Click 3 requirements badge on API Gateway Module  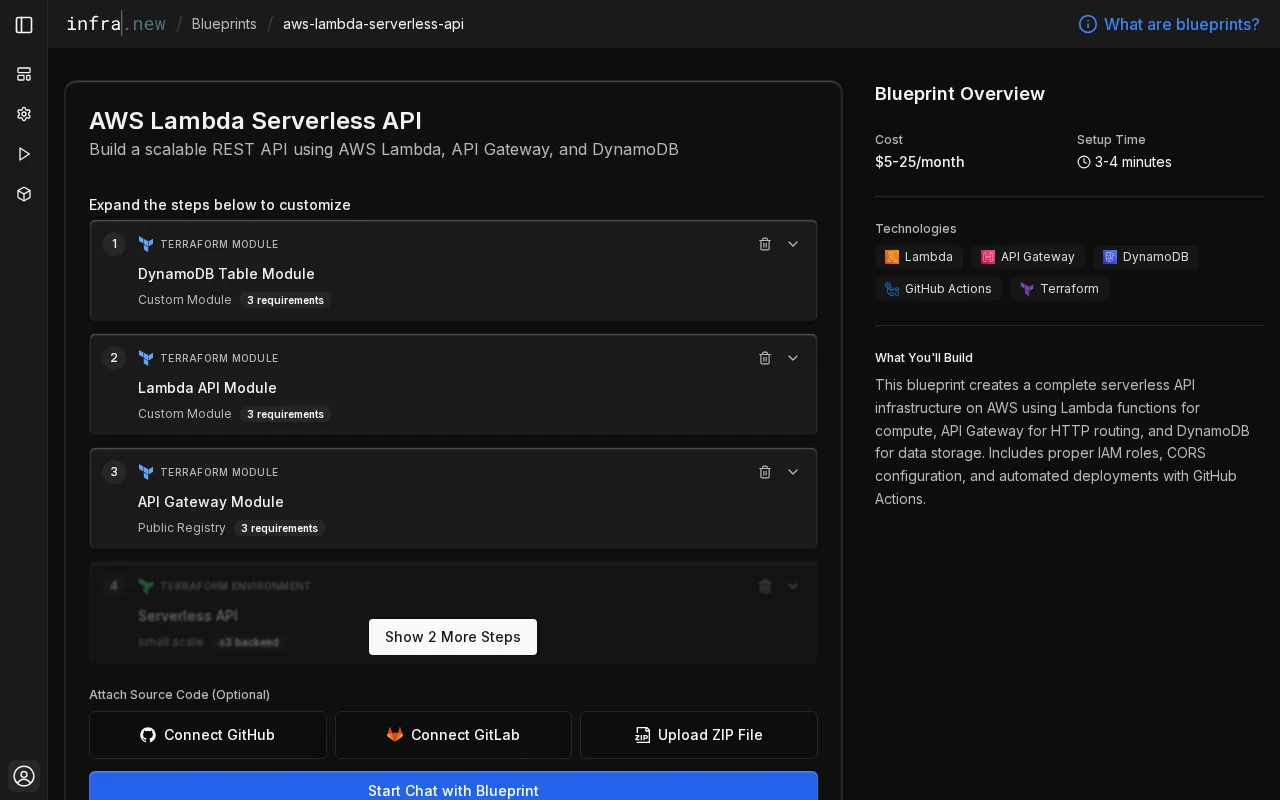coord(279,528)
